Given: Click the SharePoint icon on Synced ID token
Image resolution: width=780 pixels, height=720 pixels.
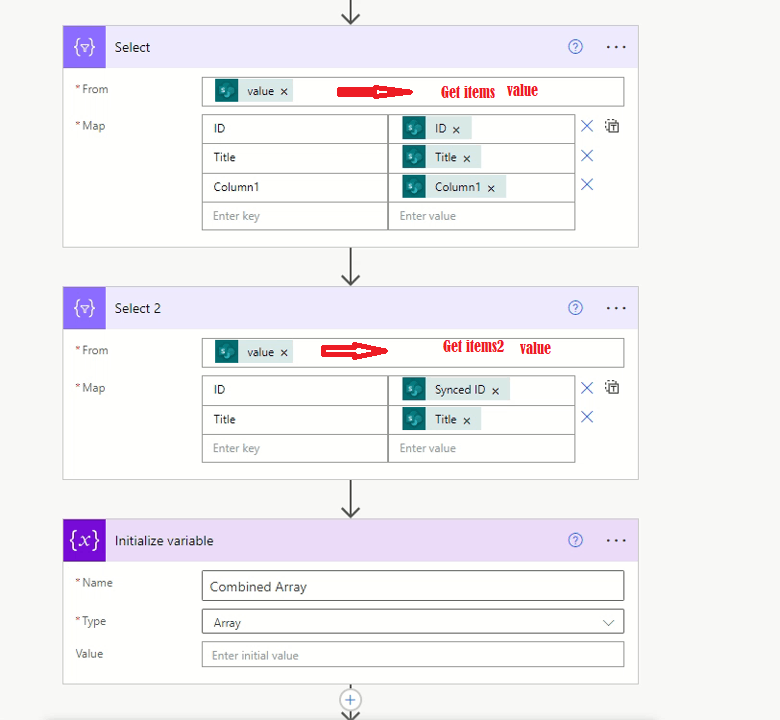Looking at the screenshot, I should click(x=414, y=389).
